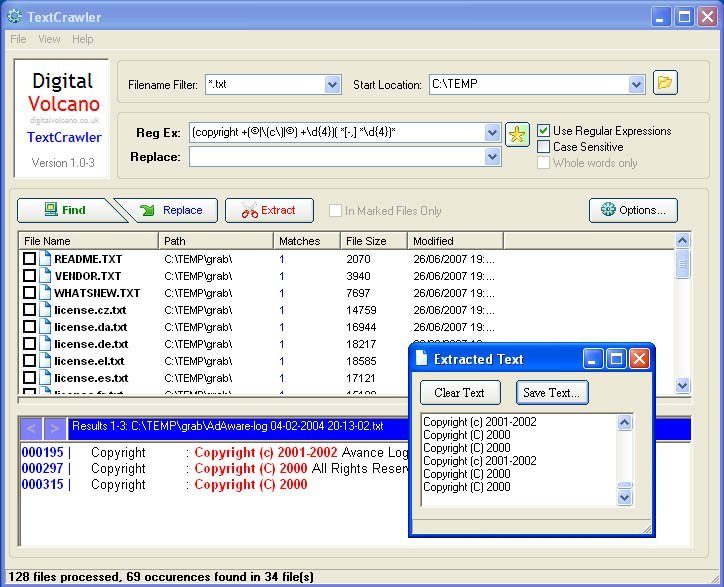Viewport: 724px width, 587px height.
Task: Click the WHATSNEW.TXT file icon
Action: (x=45, y=293)
